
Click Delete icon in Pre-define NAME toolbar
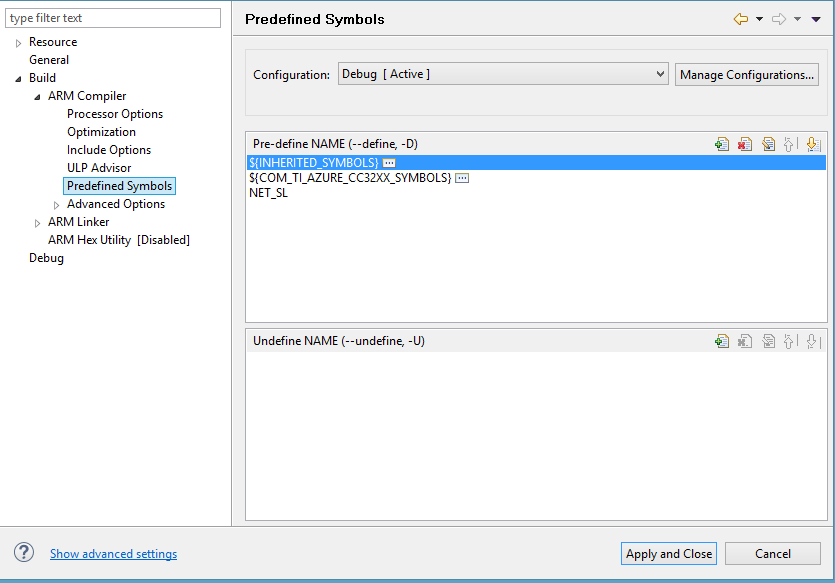coord(744,144)
